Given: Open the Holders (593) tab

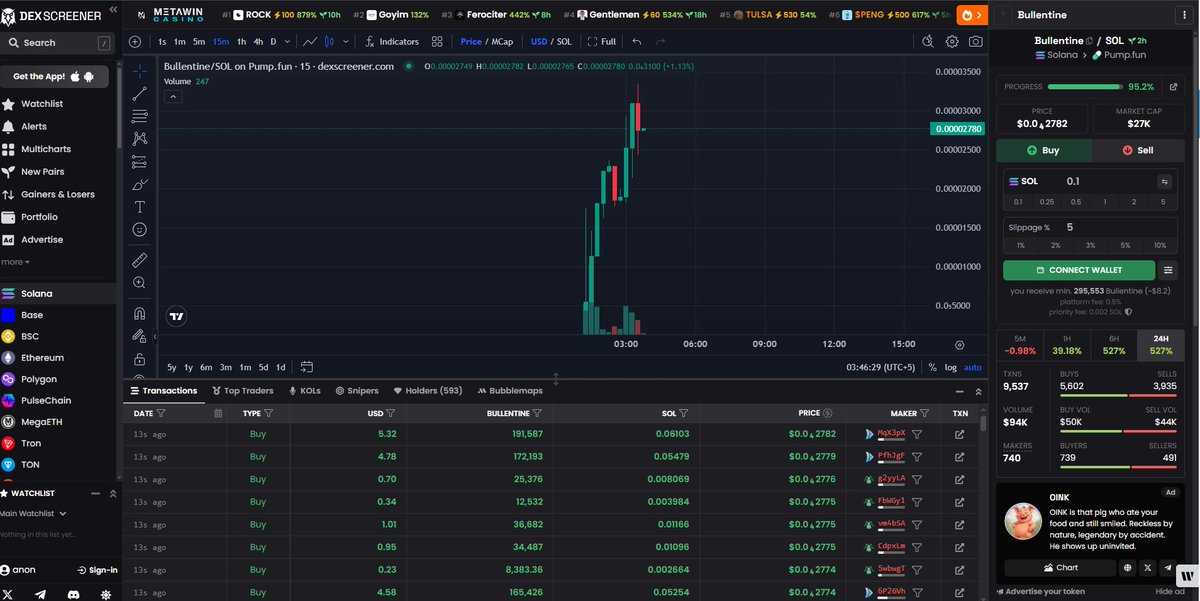Looking at the screenshot, I should [428, 391].
